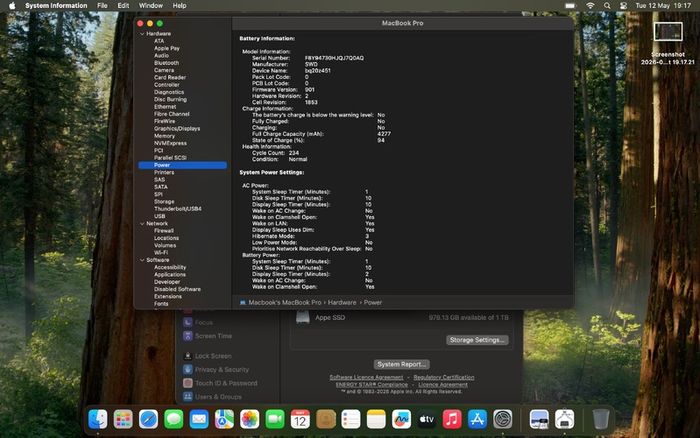Screen dimensions: 700x438
Task: Click Lock Screen icon in System Settings
Action: [188, 356]
